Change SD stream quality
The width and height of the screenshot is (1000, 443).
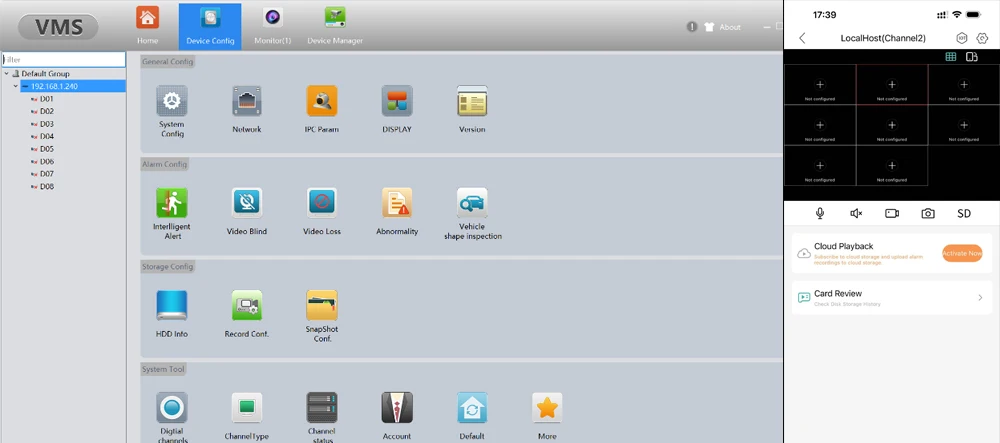pos(964,214)
